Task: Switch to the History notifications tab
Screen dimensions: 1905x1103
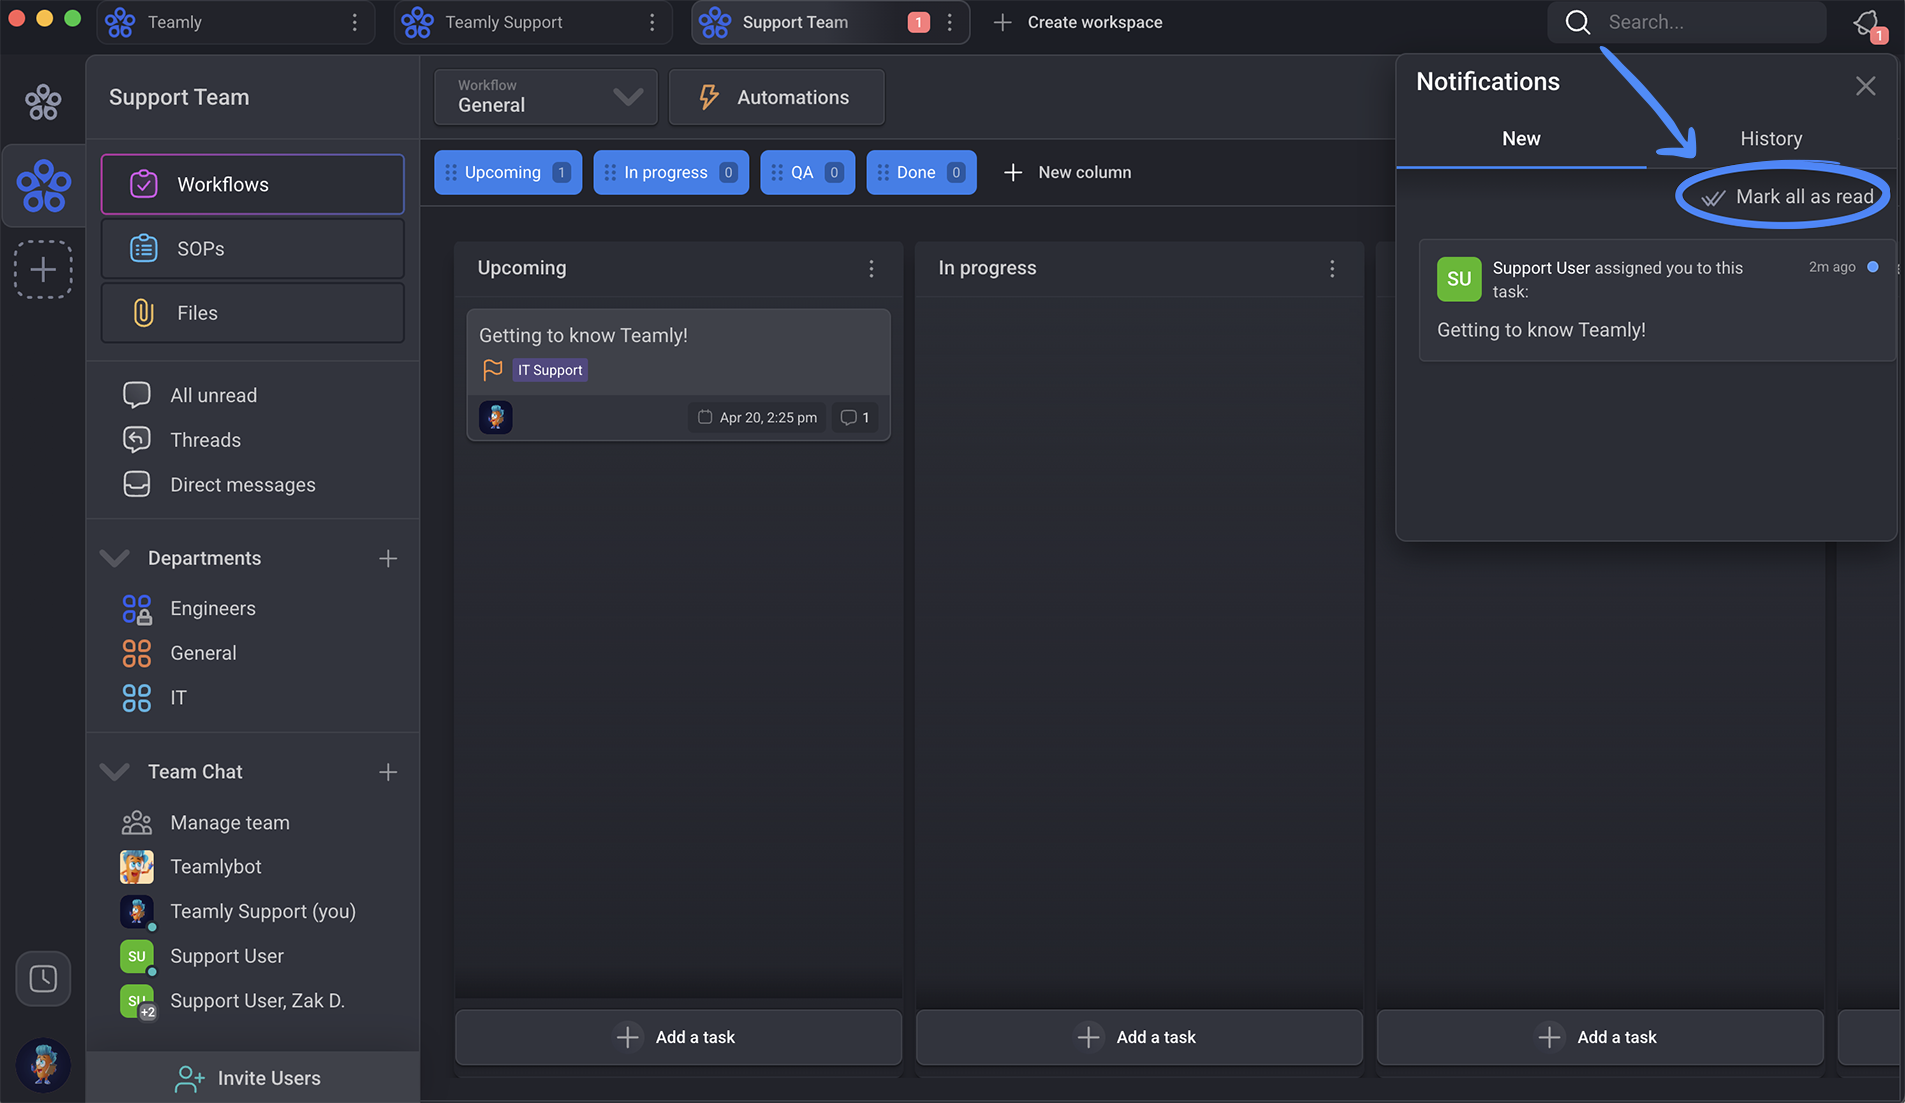Action: tap(1771, 138)
